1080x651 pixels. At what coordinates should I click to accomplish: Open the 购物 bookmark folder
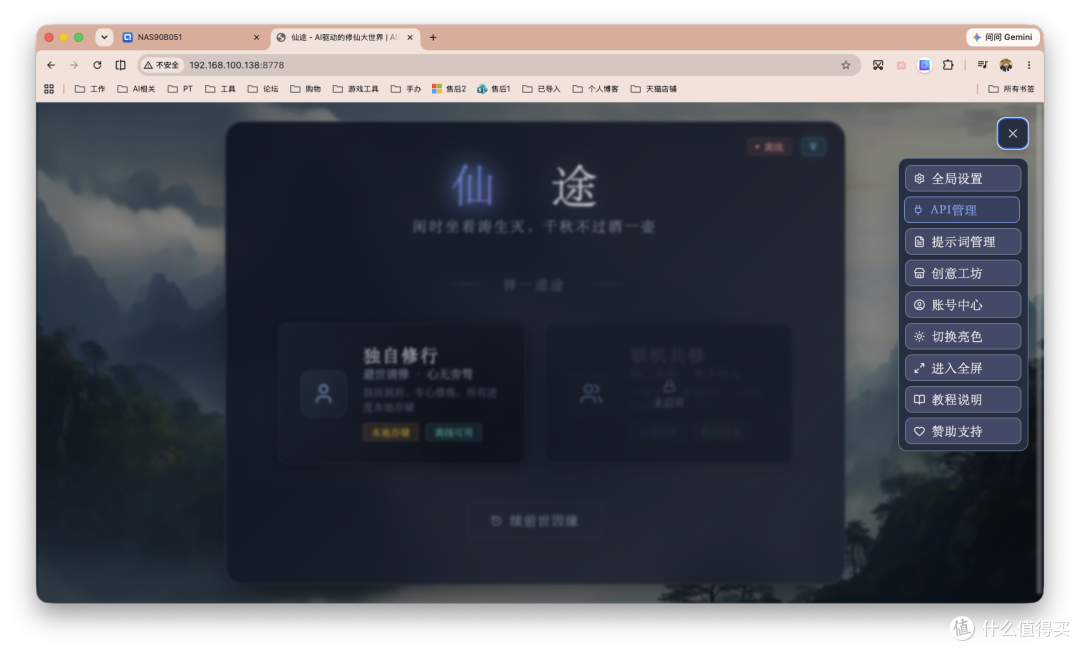(x=306, y=89)
